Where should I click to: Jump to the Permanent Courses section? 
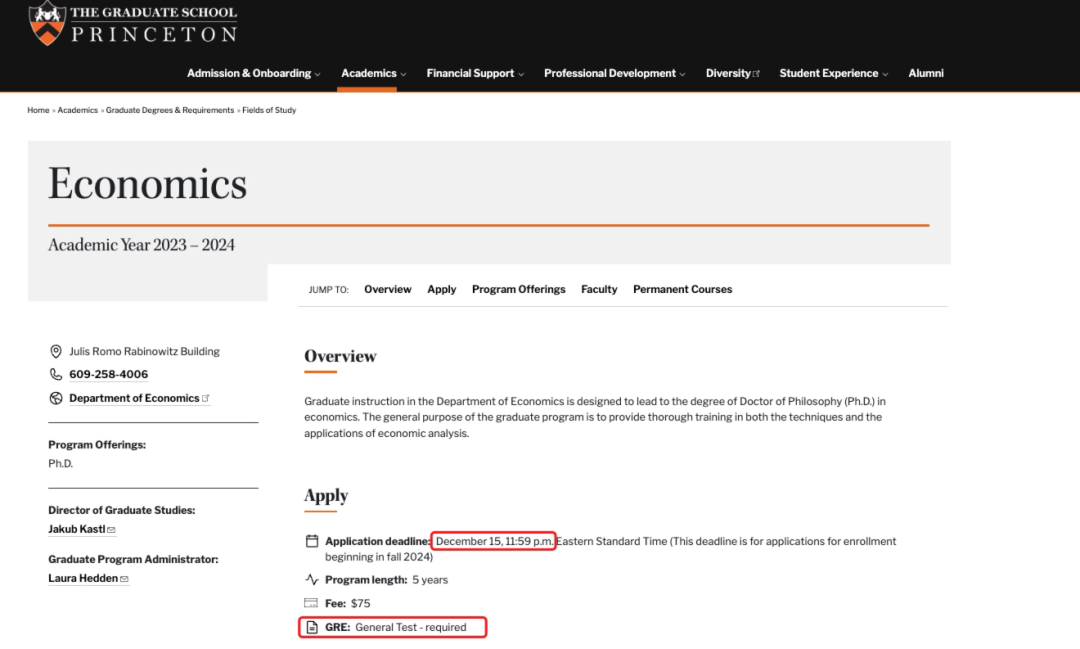(x=682, y=290)
